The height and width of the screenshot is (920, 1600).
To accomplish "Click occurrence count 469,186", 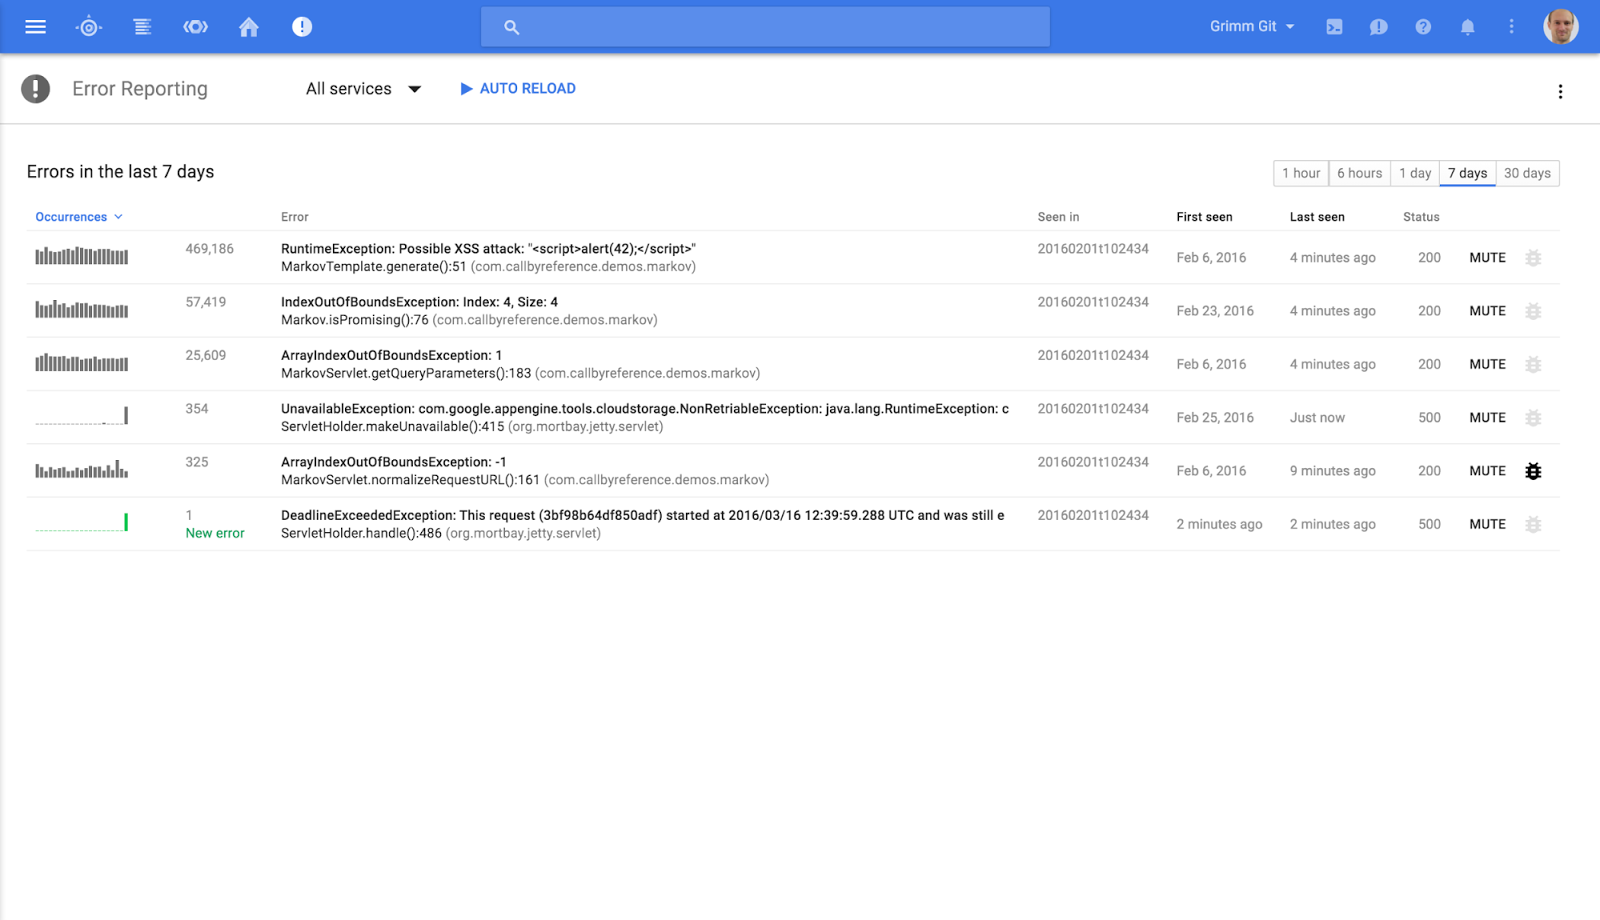I will [209, 249].
